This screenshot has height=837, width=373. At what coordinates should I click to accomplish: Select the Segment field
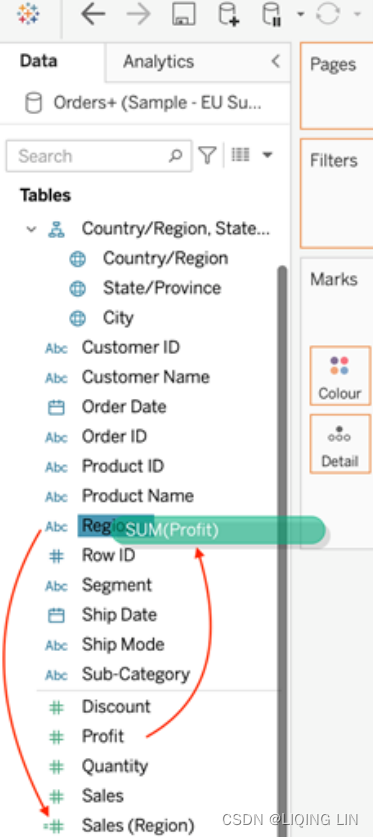(x=116, y=585)
